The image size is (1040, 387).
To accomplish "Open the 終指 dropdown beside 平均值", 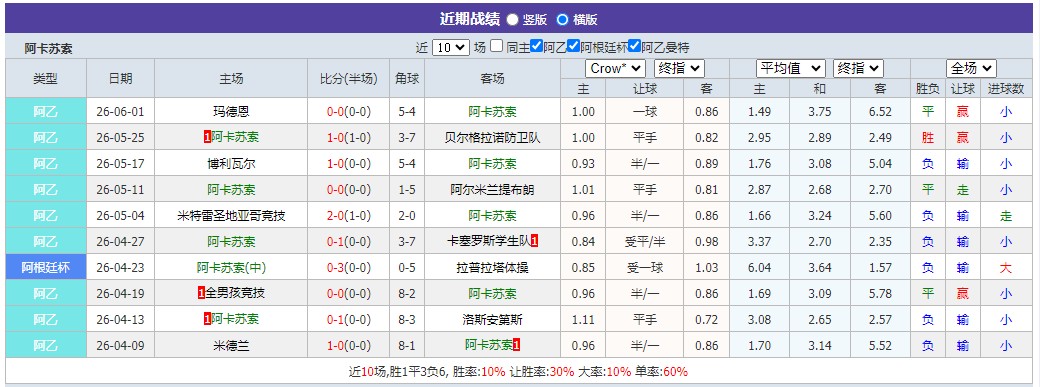I will coord(858,68).
